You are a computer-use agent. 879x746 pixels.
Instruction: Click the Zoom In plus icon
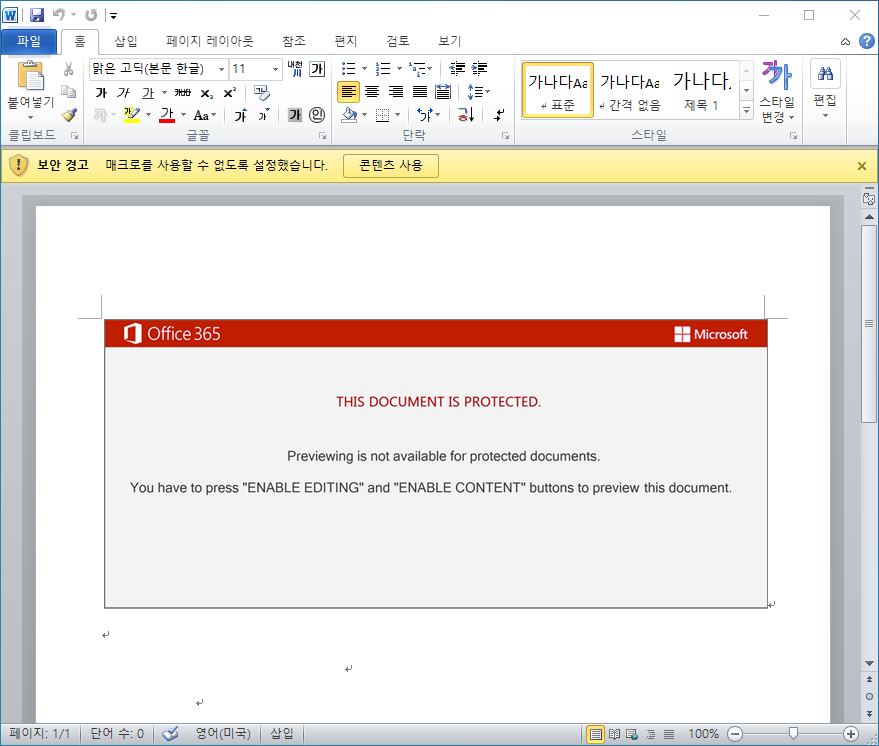click(850, 734)
